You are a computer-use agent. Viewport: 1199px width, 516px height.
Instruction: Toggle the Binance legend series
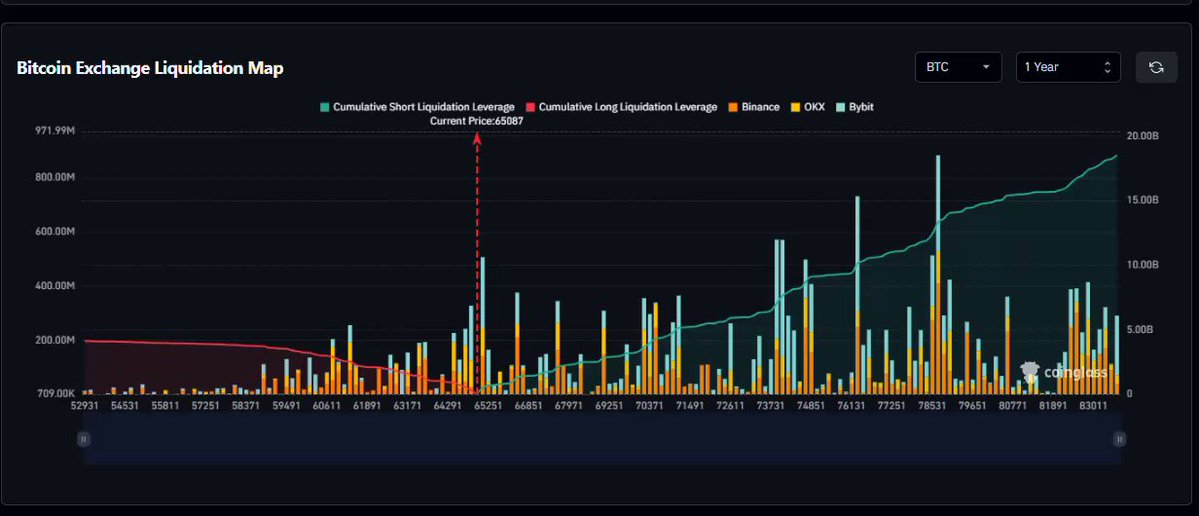point(754,107)
